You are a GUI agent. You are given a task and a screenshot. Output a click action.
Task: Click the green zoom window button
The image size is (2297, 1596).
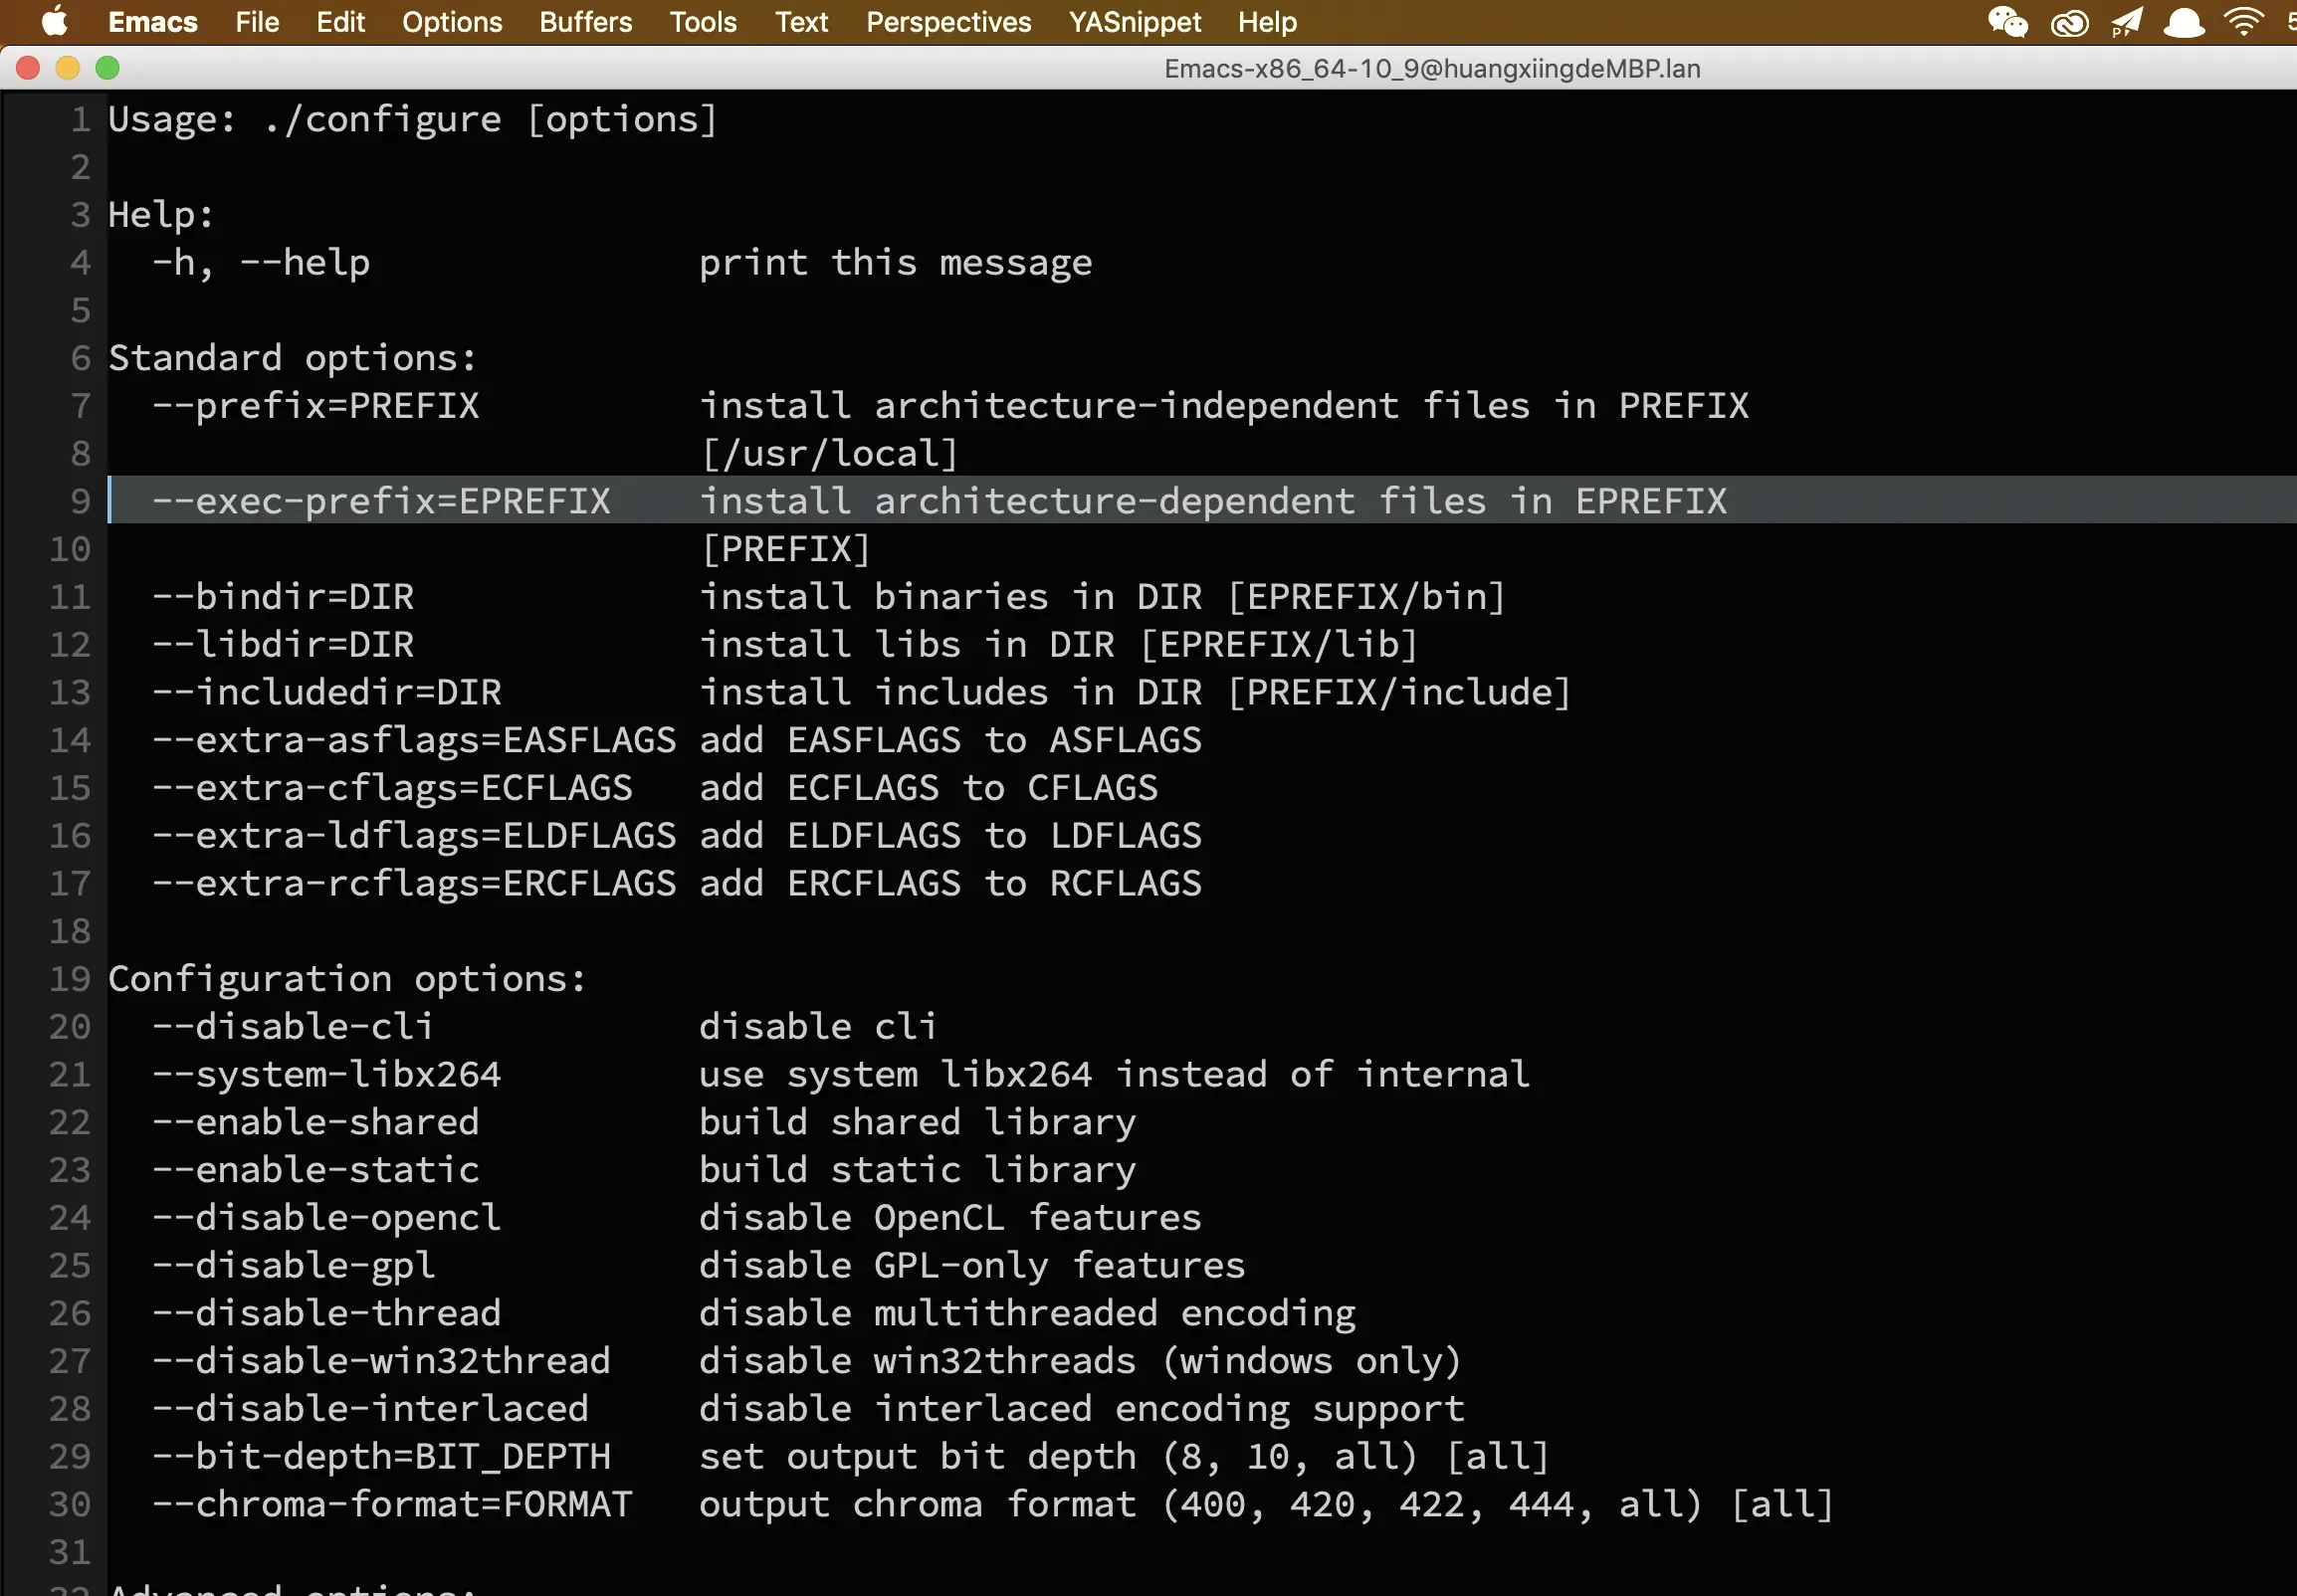click(x=107, y=68)
